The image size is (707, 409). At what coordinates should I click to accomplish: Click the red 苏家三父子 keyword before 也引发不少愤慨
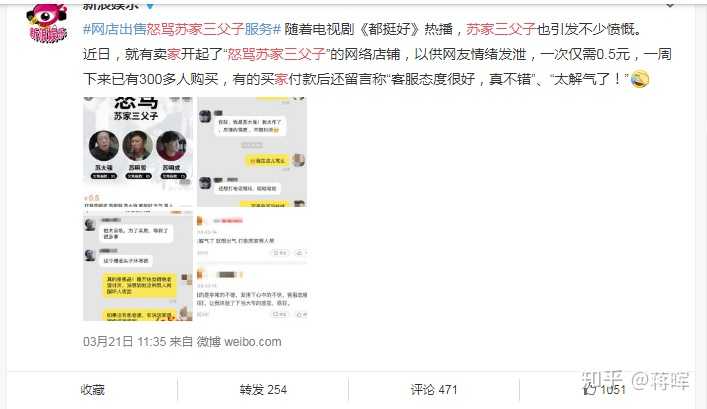pyautogui.click(x=501, y=29)
